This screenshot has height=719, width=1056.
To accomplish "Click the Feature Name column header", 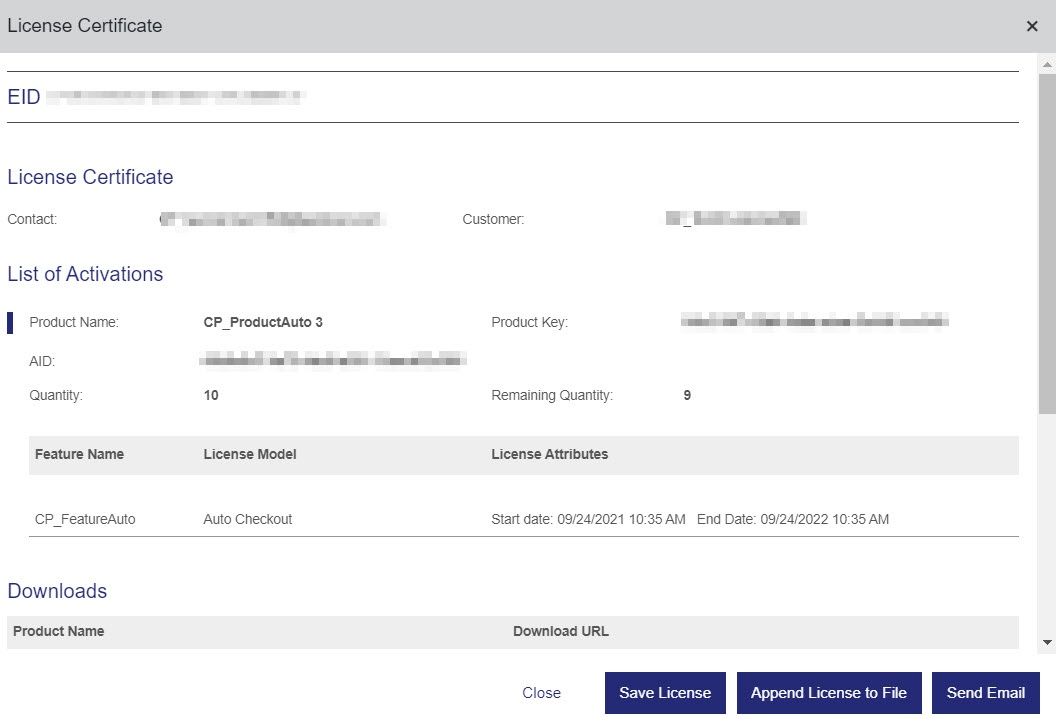I will (x=79, y=454).
